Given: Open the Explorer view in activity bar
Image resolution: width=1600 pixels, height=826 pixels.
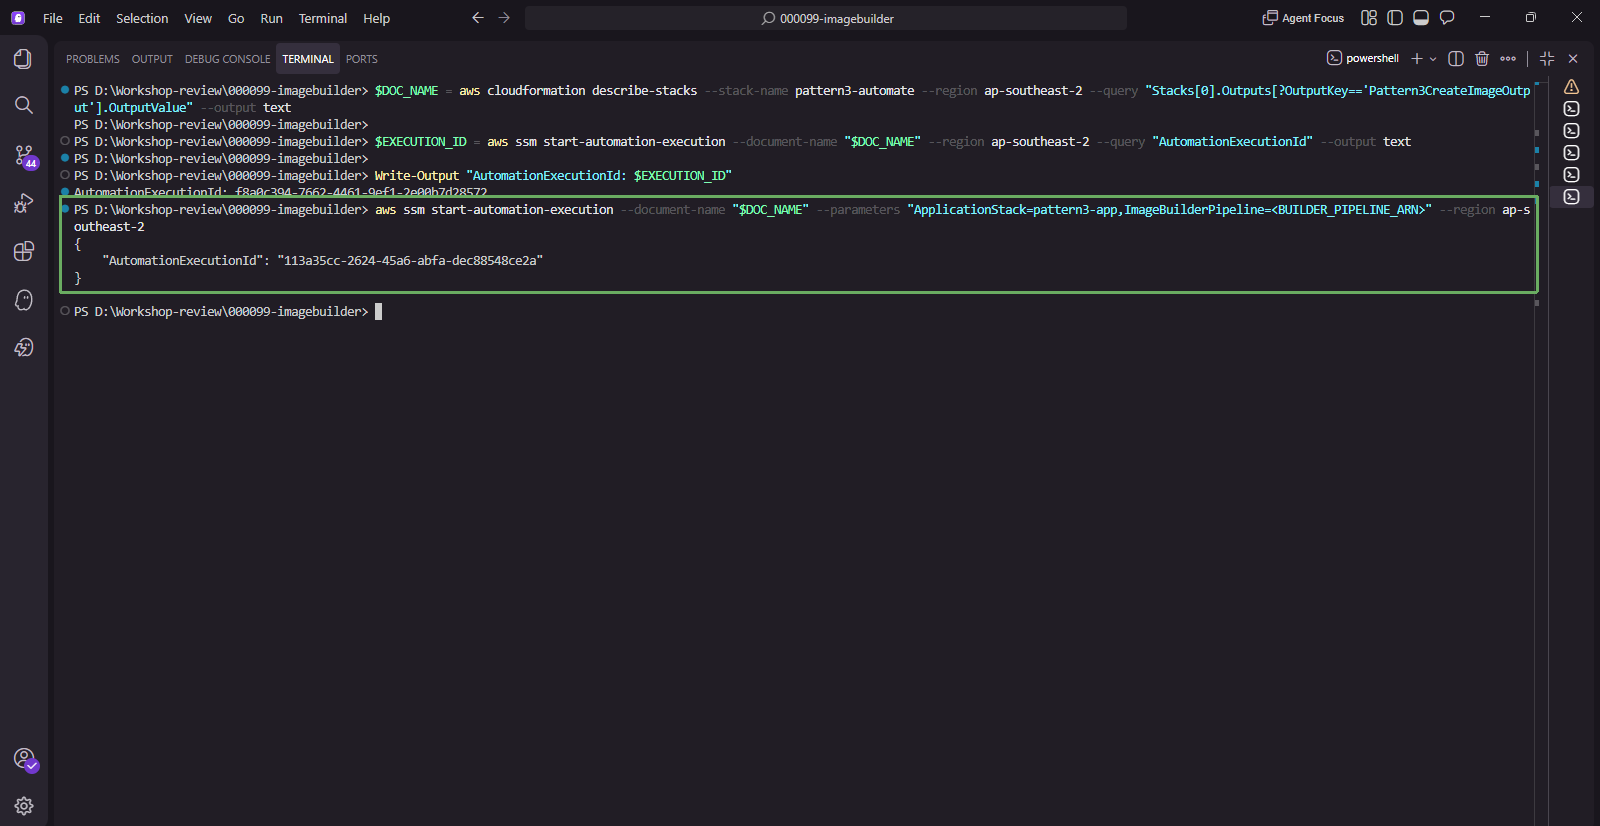Looking at the screenshot, I should 23,59.
